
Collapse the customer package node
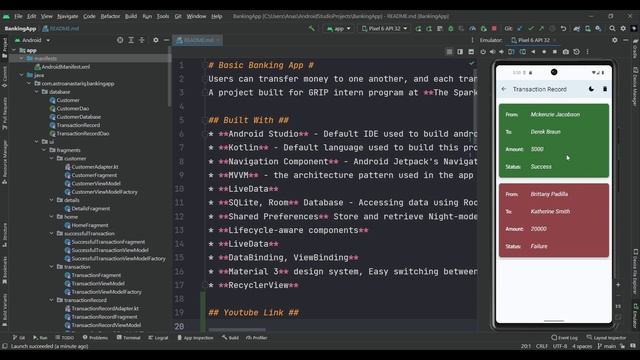coord(51,158)
